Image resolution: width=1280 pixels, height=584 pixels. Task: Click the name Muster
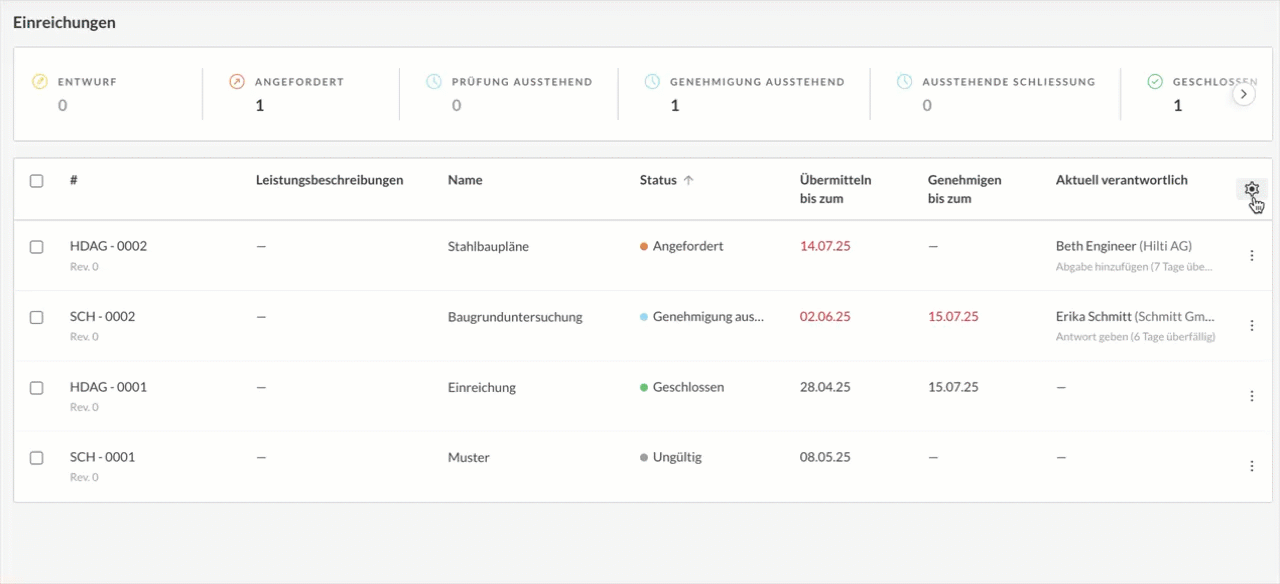[469, 457]
